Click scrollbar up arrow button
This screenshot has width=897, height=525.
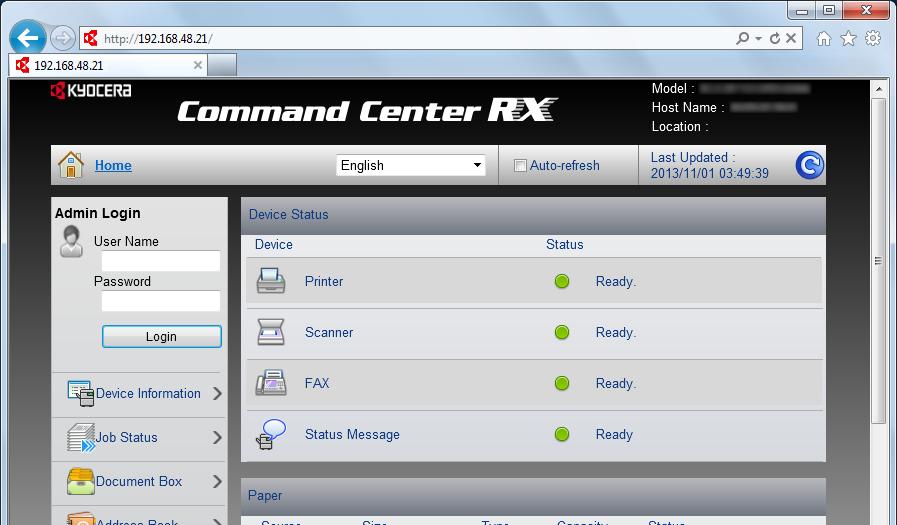tap(879, 89)
